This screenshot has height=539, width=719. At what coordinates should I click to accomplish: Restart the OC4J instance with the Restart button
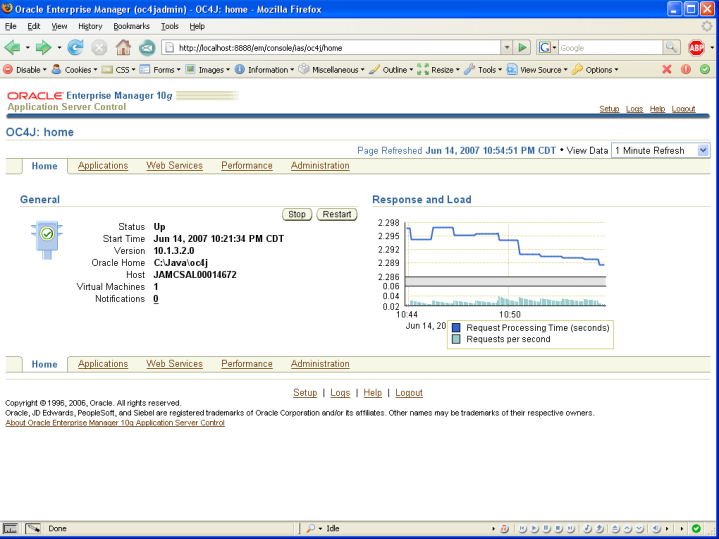[337, 214]
